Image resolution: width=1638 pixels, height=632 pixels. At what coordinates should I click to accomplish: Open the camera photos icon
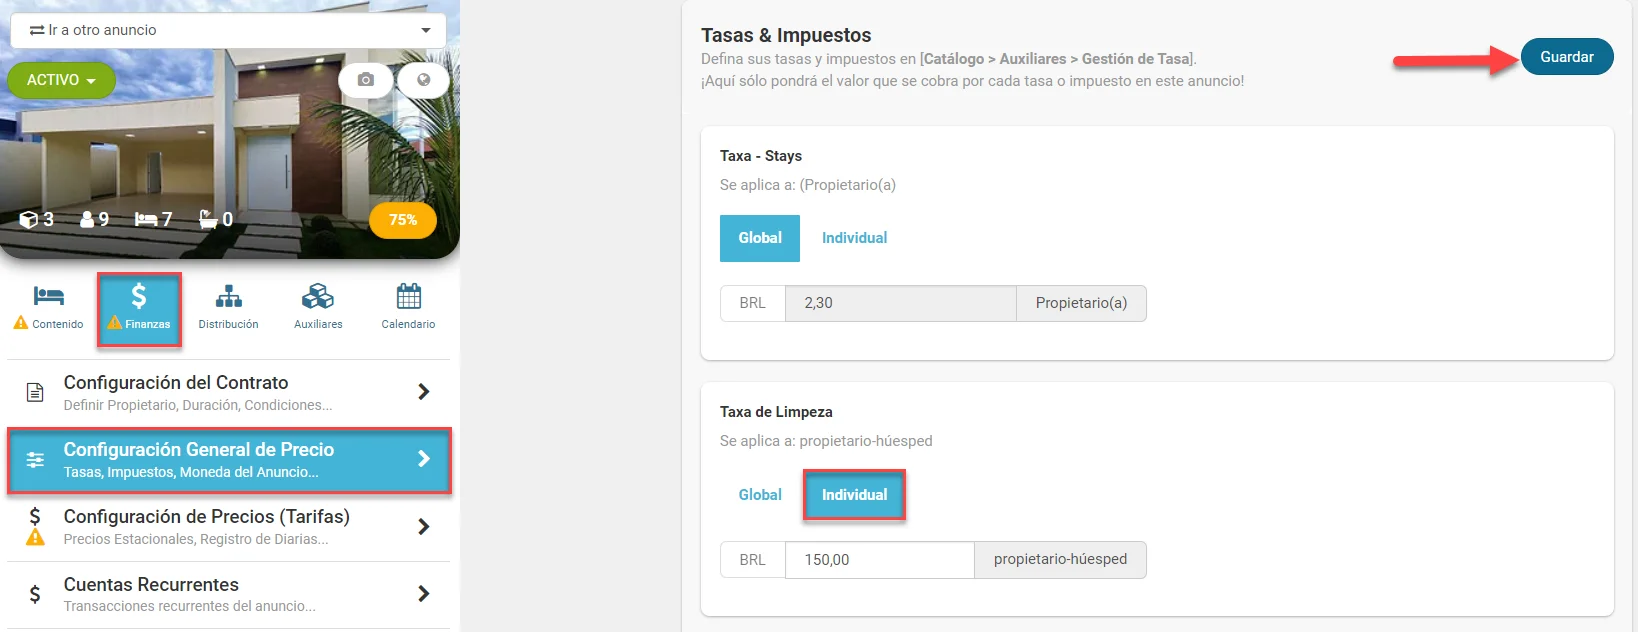(366, 80)
